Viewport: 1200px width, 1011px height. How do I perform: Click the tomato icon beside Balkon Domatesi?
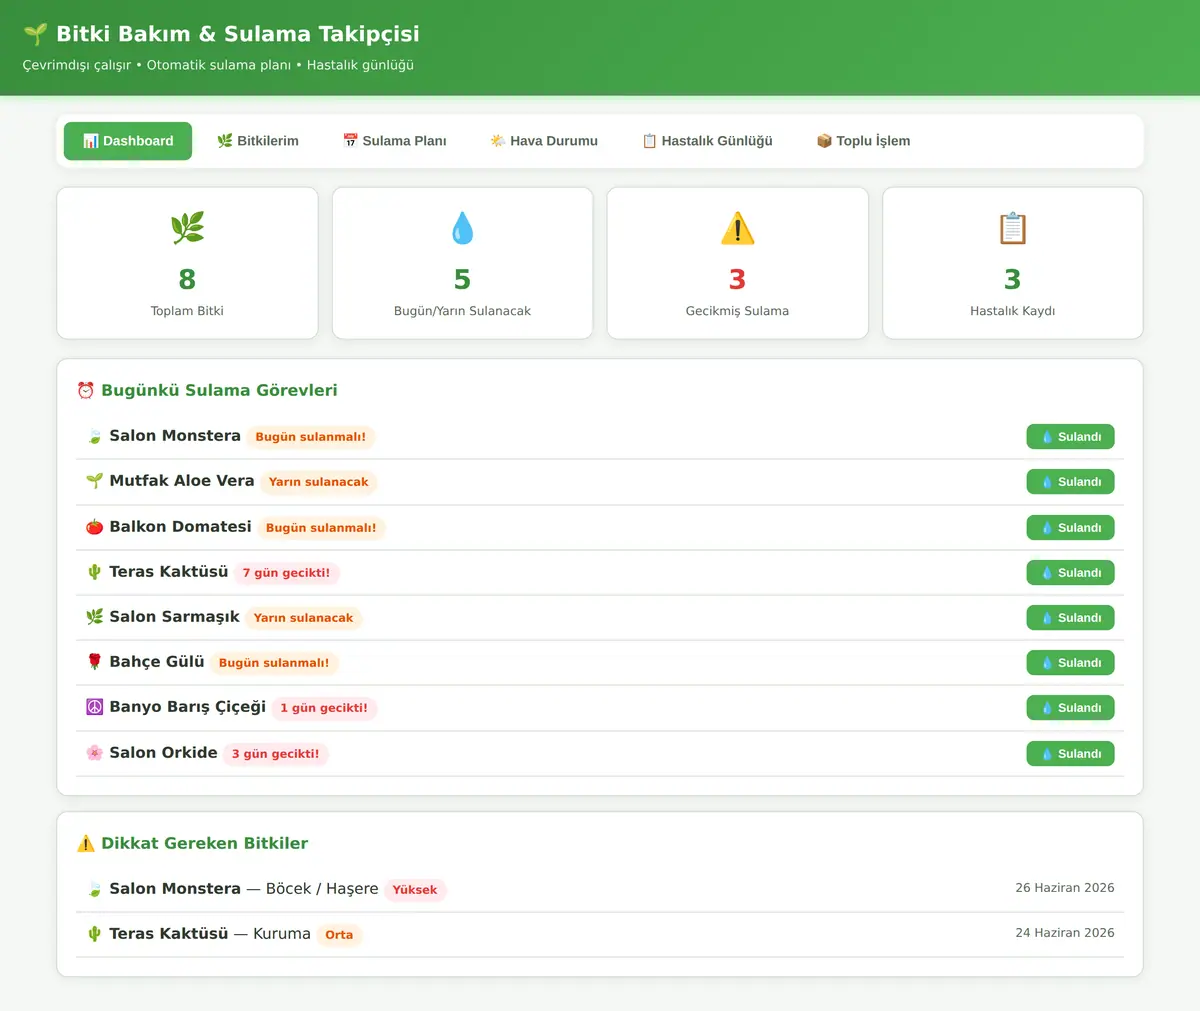tap(94, 527)
